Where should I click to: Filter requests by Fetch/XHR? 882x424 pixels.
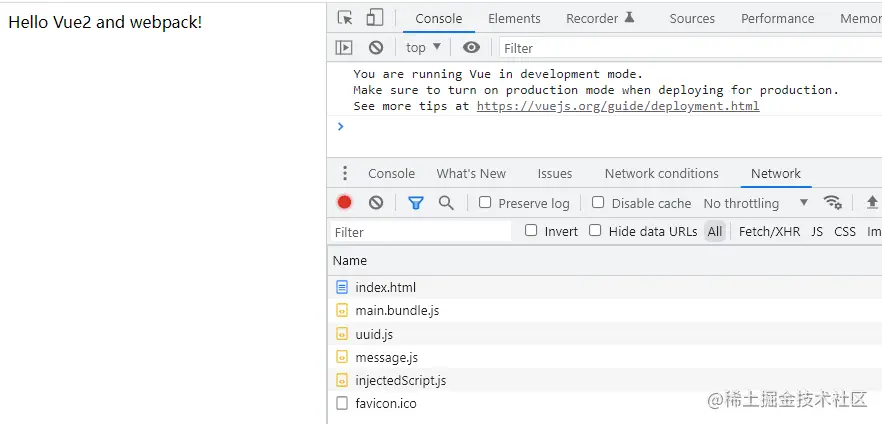[769, 232]
